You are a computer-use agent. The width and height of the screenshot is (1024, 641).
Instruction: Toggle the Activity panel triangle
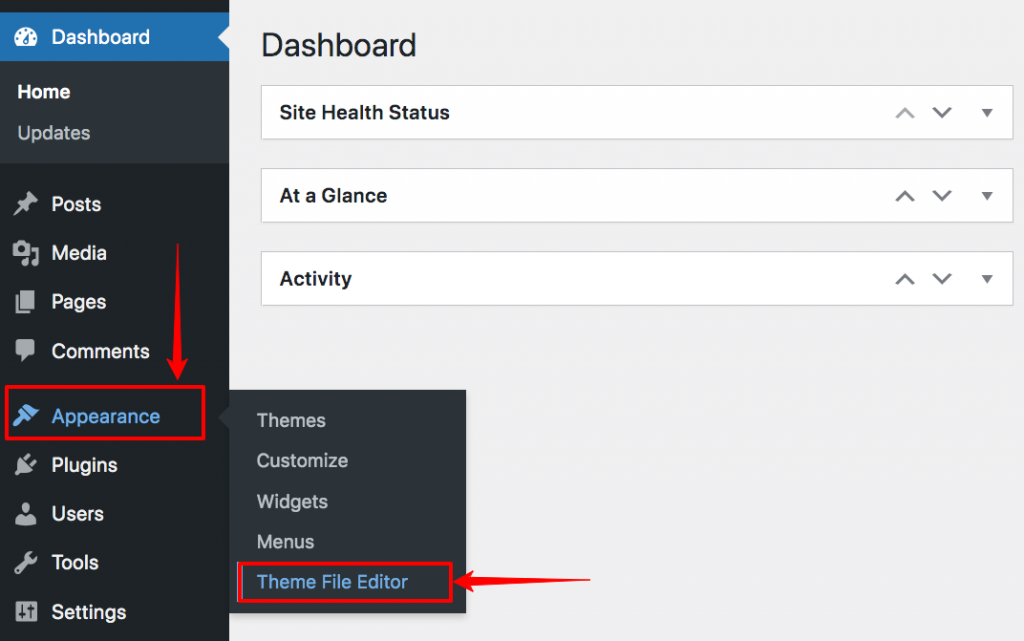[987, 279]
